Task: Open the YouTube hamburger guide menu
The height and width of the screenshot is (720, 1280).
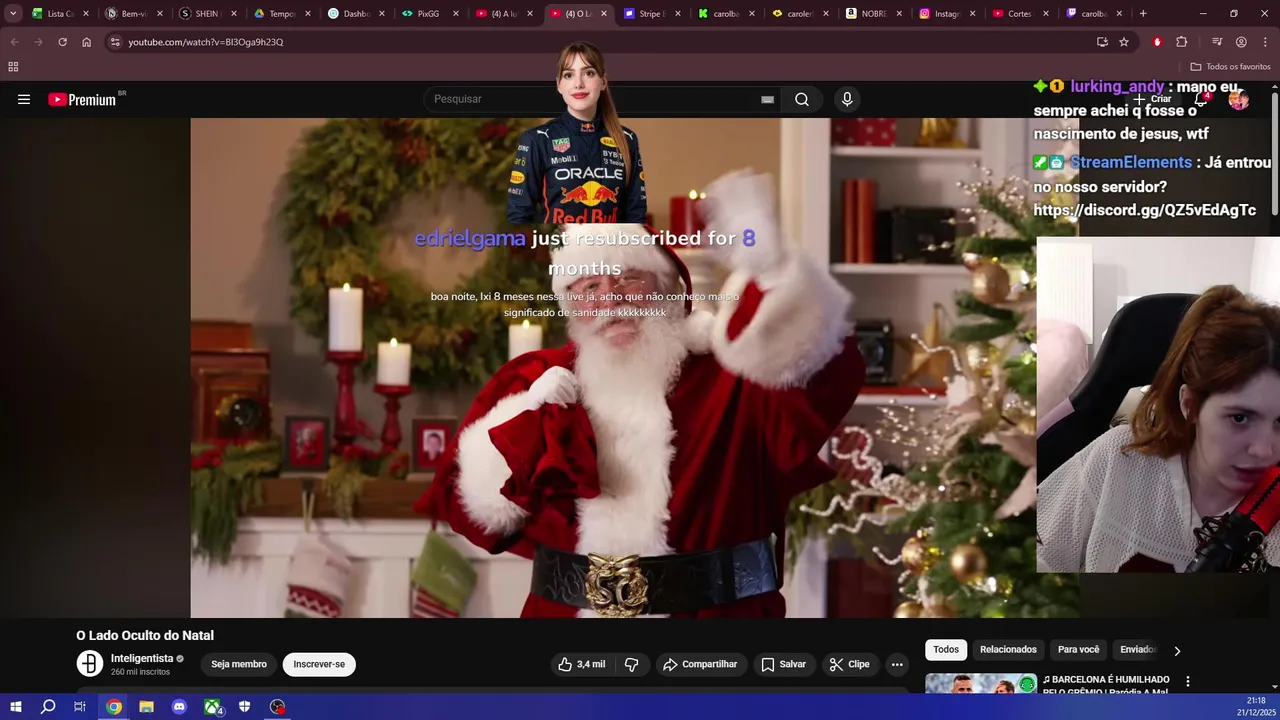Action: pos(24,99)
